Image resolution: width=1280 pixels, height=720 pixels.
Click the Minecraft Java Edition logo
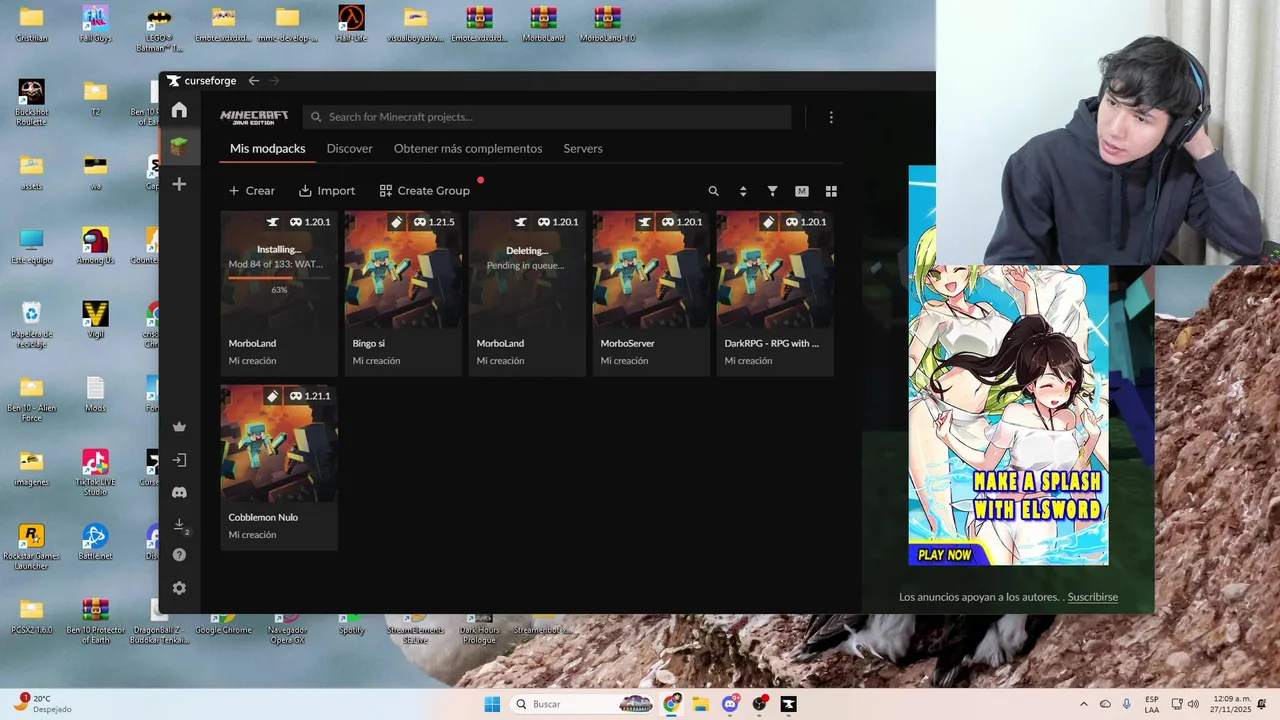(254, 117)
